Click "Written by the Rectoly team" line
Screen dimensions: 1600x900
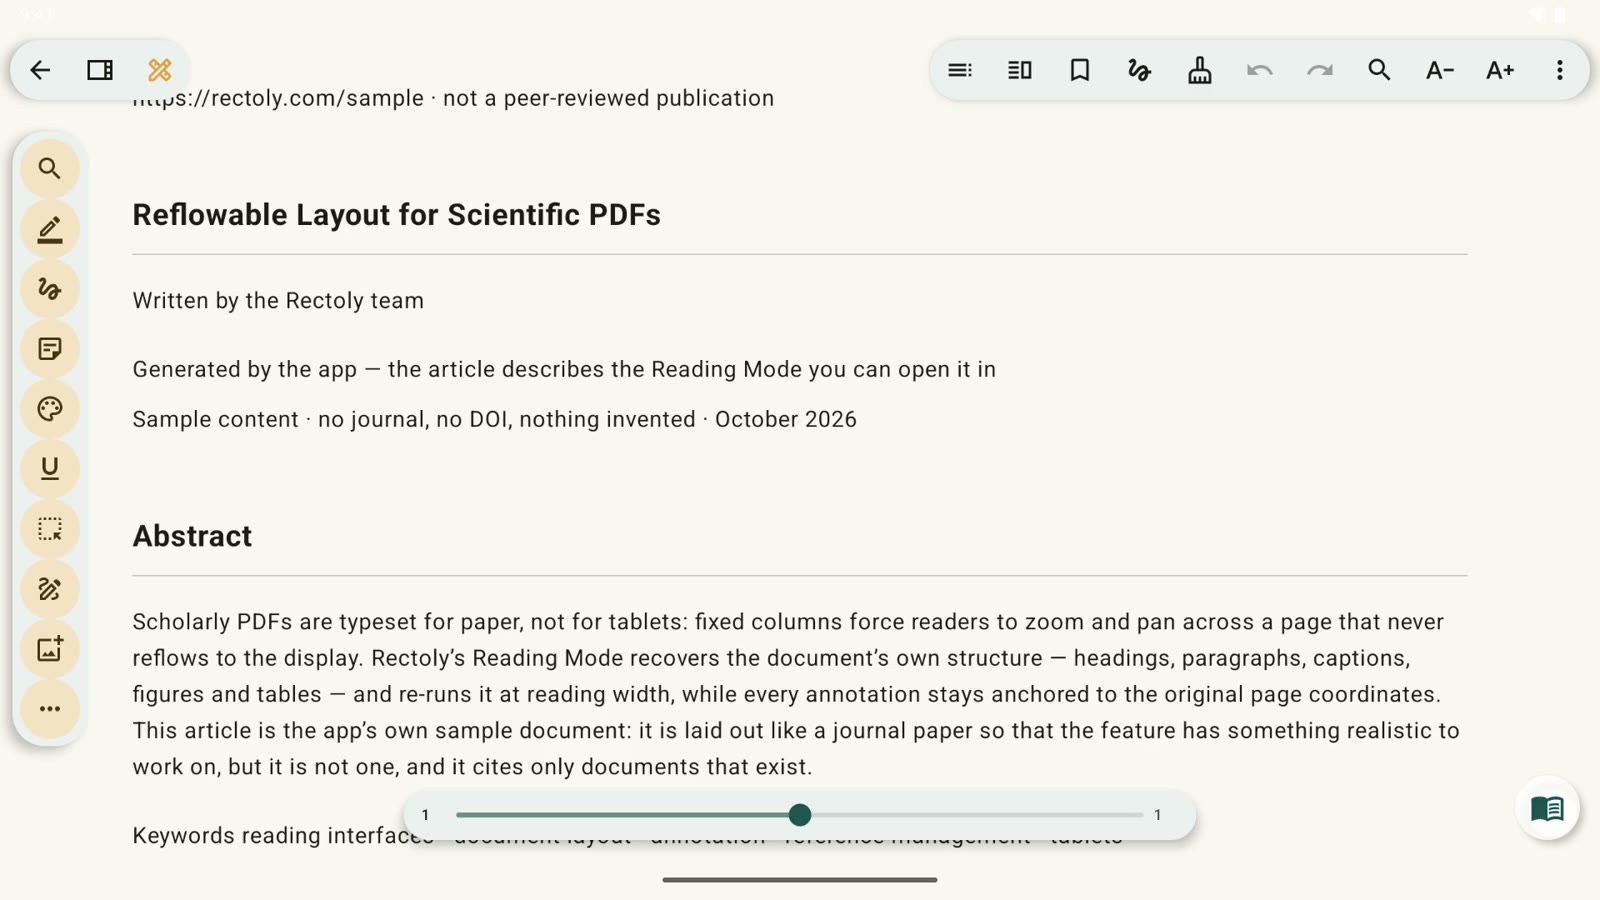(278, 301)
